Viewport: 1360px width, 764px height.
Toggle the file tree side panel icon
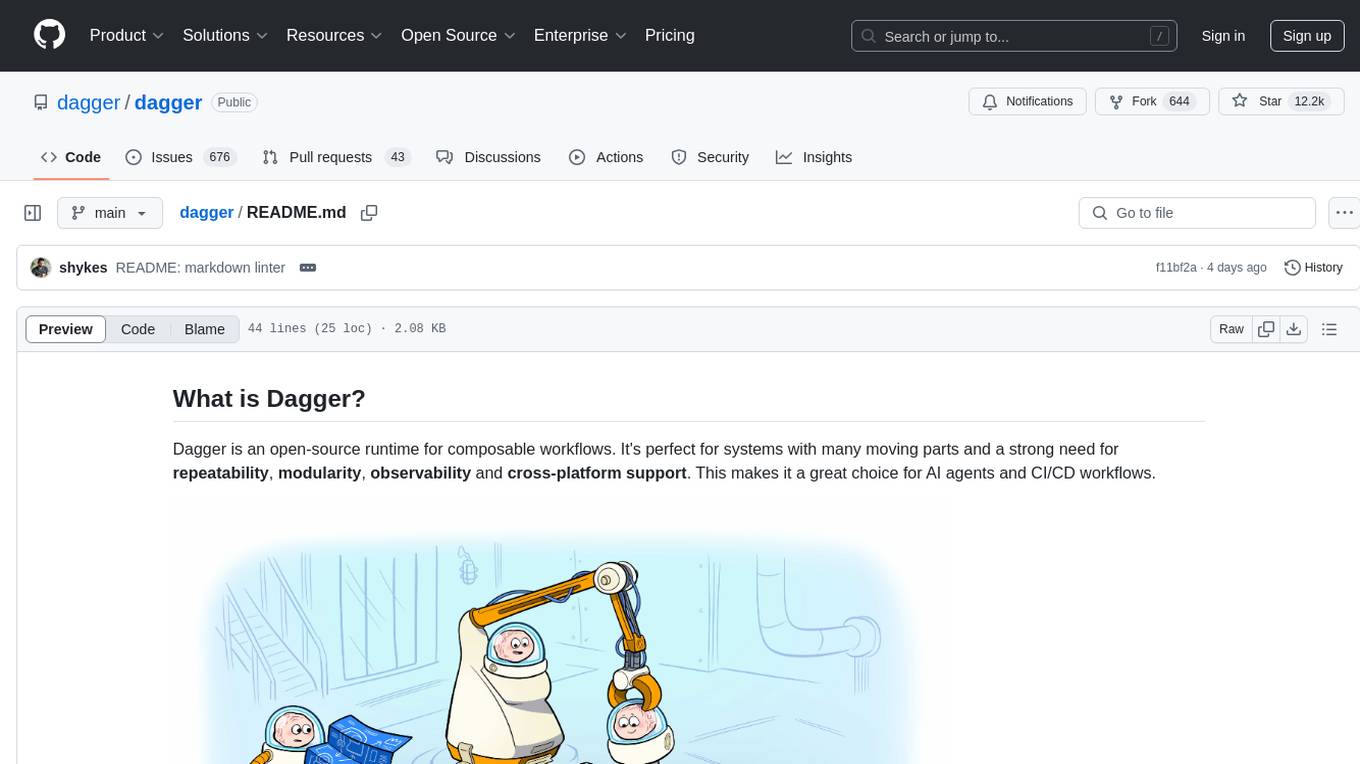tap(33, 213)
